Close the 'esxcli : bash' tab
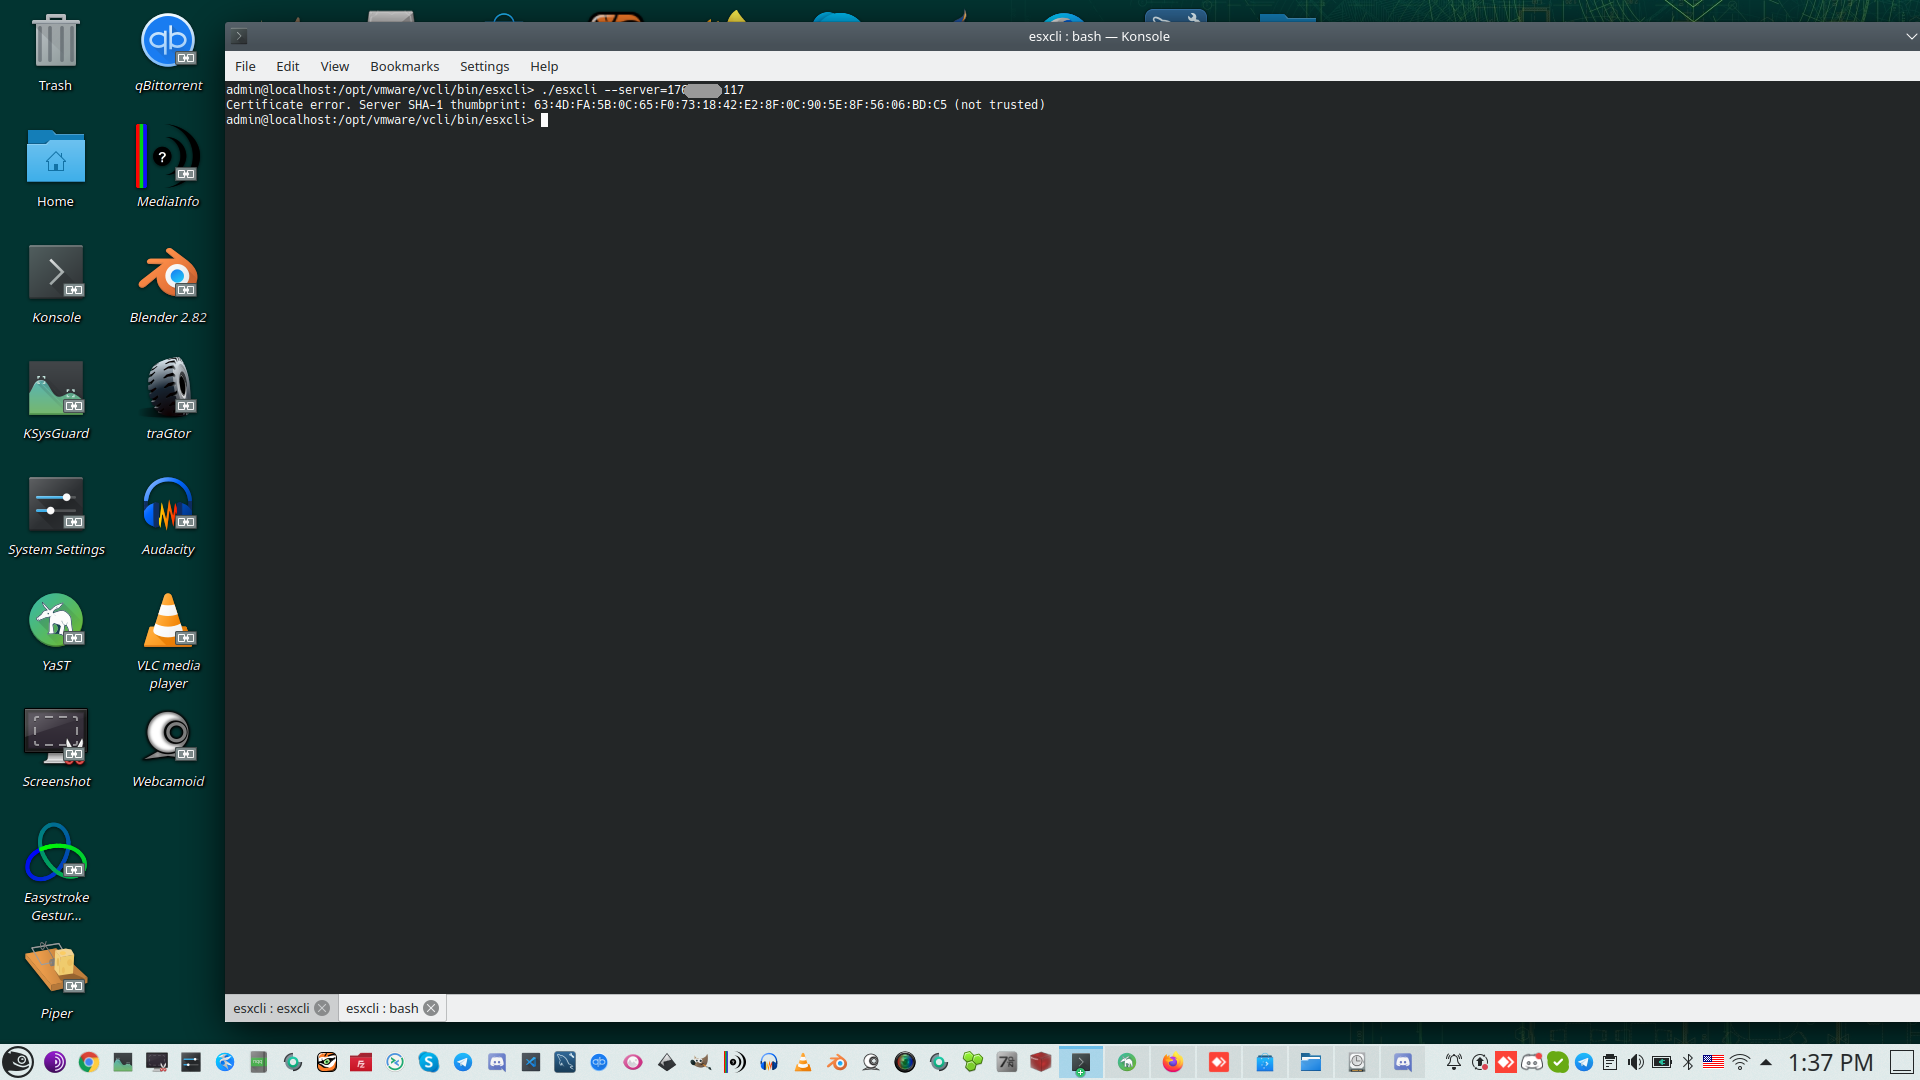 coord(431,1008)
